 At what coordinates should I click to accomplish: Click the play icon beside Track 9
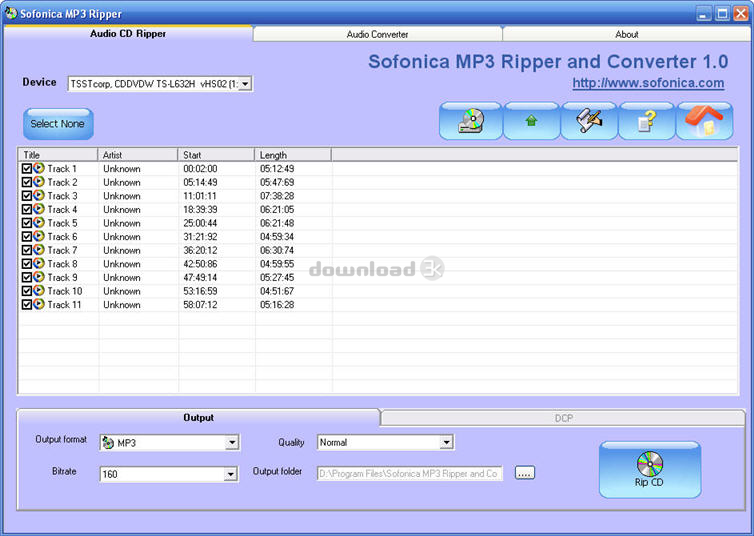tap(39, 277)
